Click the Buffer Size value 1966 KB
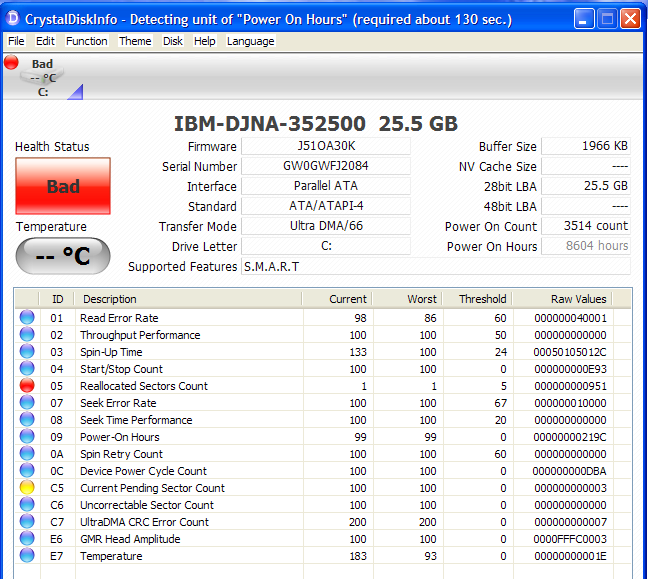 (586, 146)
